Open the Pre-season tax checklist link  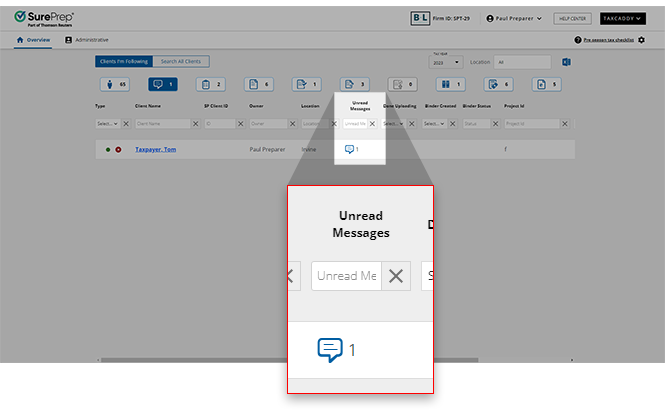coord(609,40)
